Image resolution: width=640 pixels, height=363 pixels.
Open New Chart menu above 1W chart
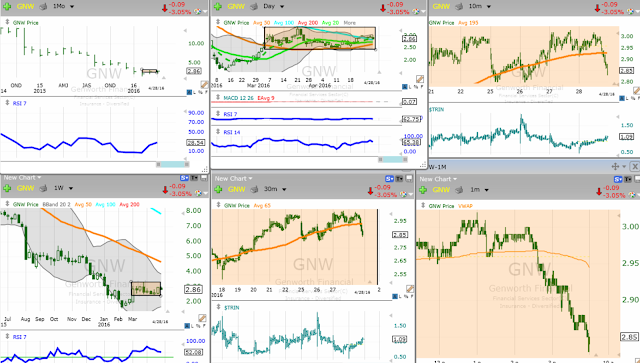point(22,178)
